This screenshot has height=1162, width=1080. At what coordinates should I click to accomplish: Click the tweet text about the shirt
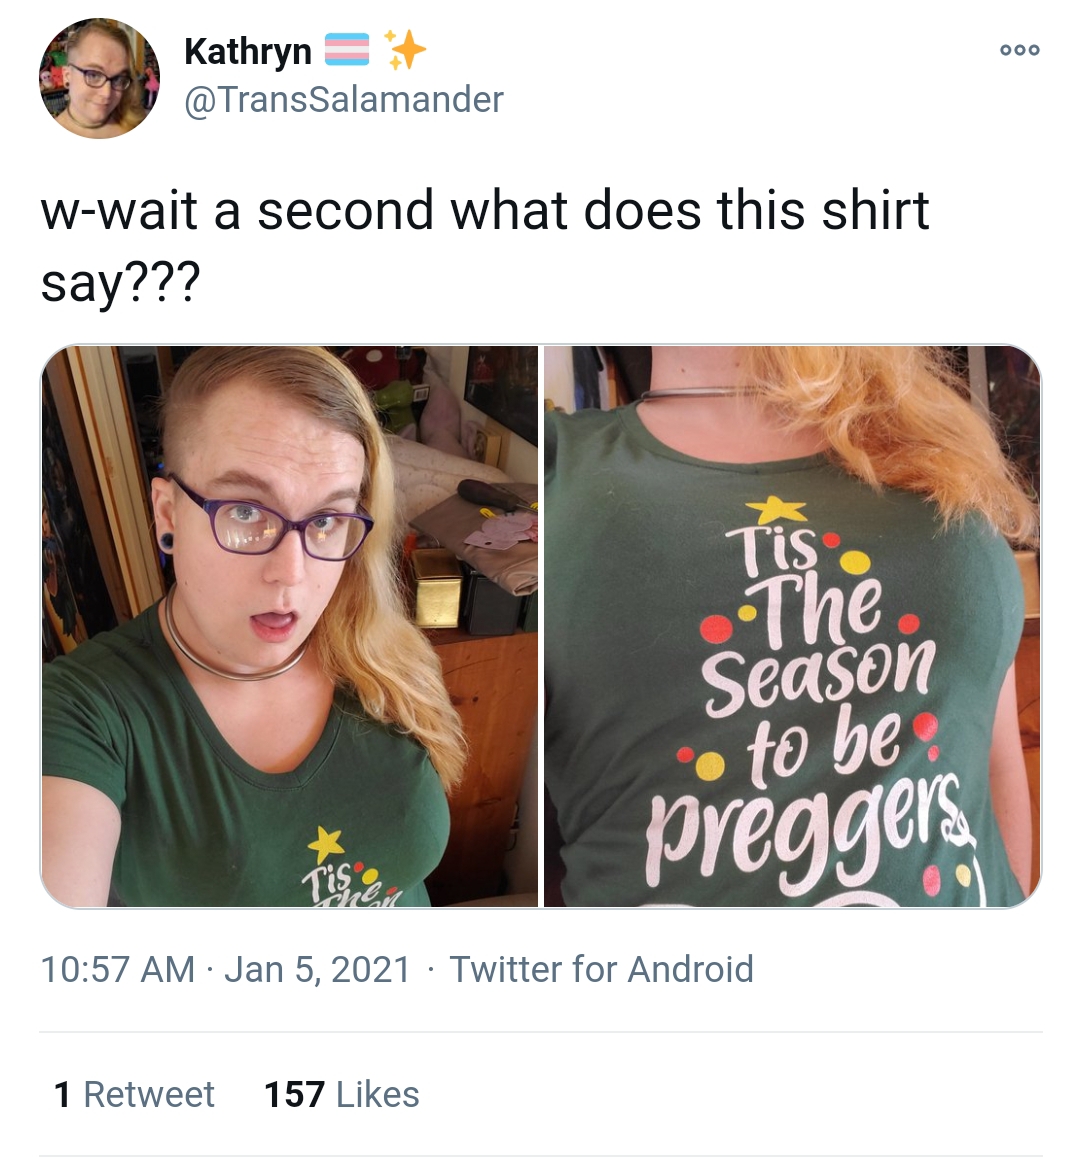pos(485,246)
